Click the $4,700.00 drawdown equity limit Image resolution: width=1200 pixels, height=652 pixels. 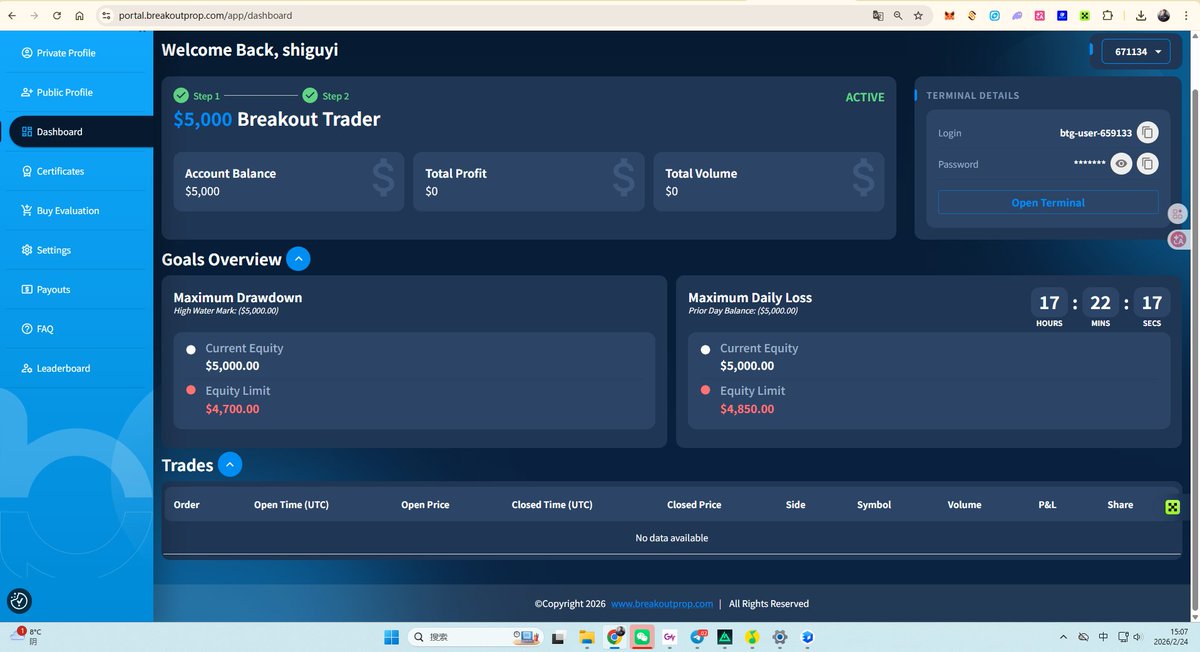coord(232,409)
